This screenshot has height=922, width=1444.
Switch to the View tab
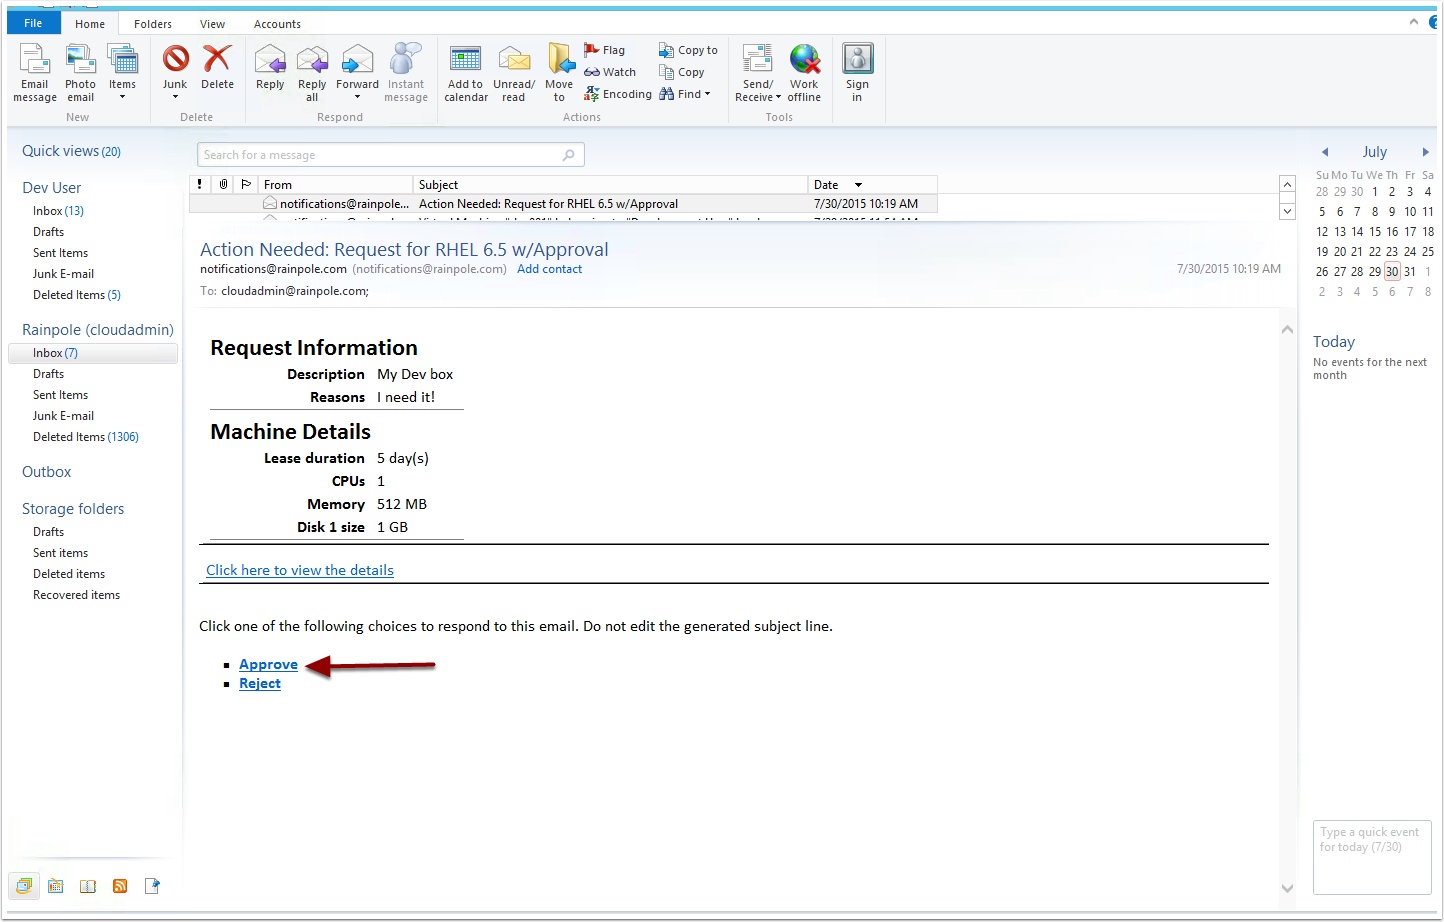[212, 24]
